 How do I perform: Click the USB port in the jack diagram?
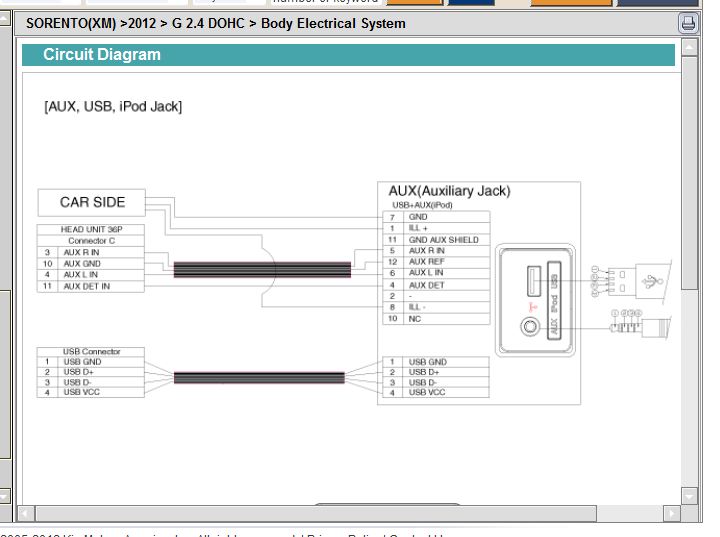click(532, 280)
